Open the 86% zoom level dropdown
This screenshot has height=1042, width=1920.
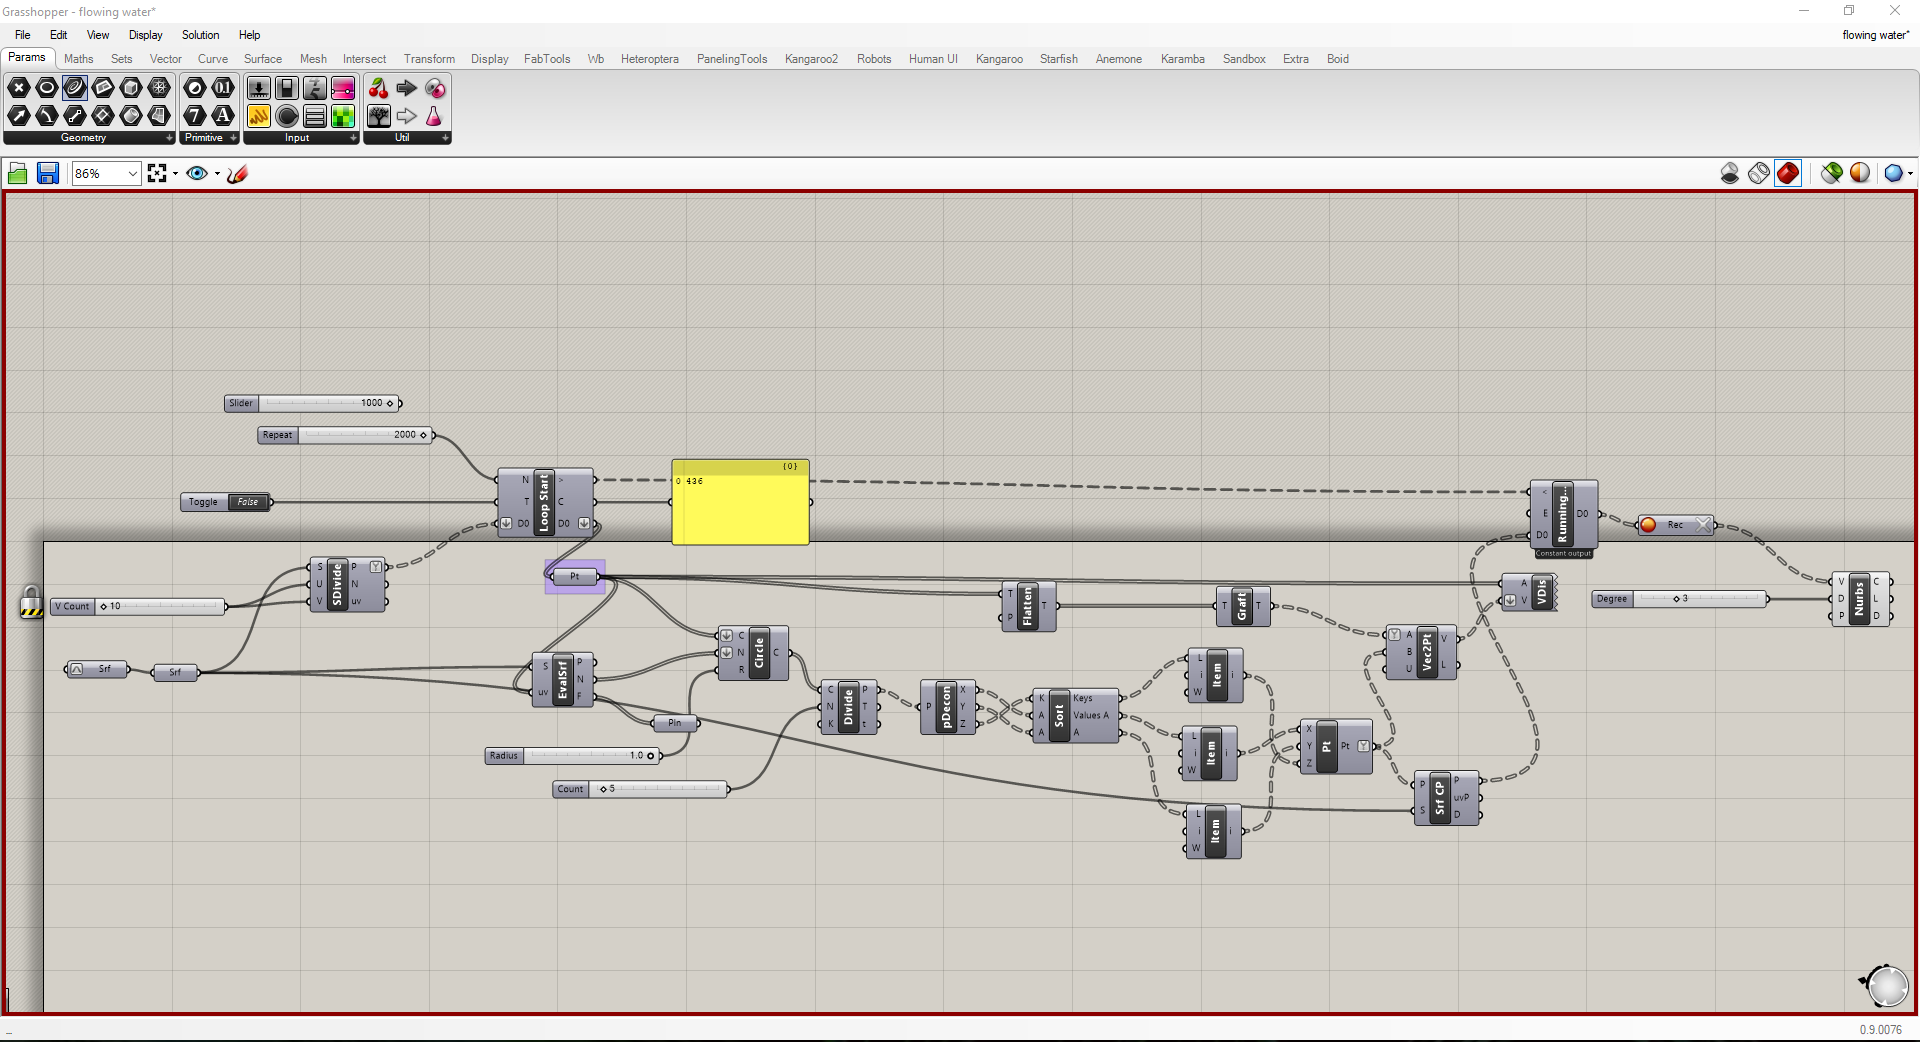[106, 174]
